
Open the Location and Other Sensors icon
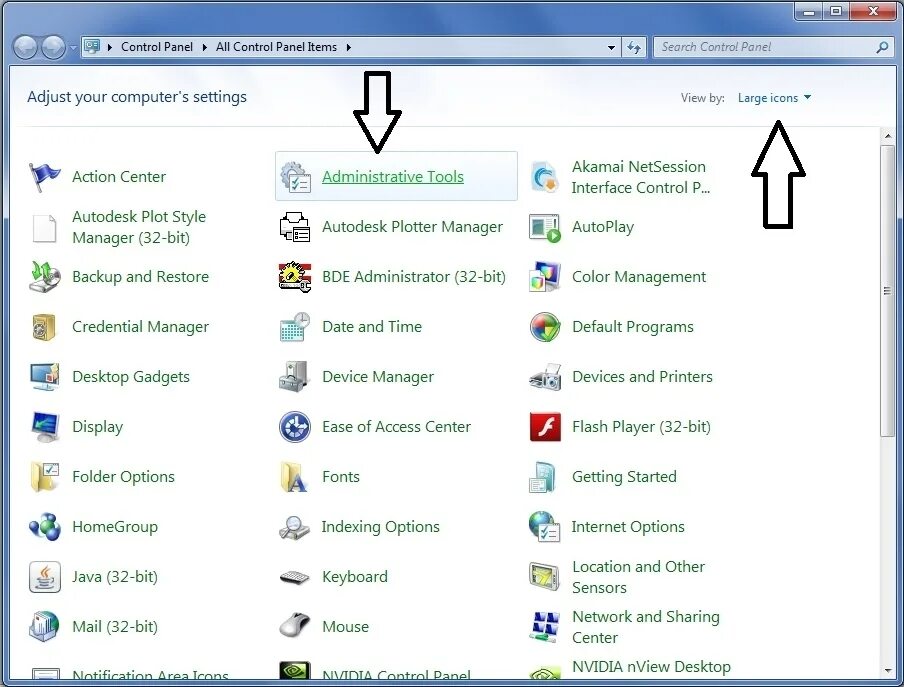click(x=544, y=577)
